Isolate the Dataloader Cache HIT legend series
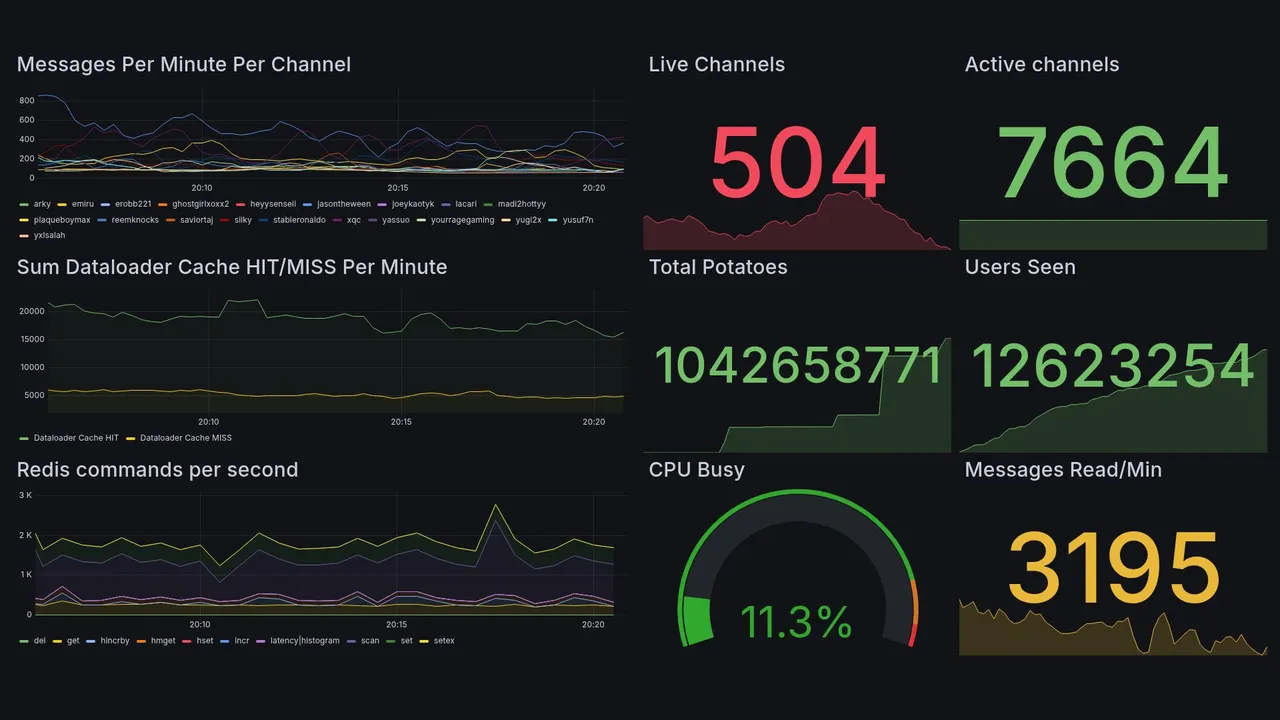The image size is (1280, 720). point(69,438)
